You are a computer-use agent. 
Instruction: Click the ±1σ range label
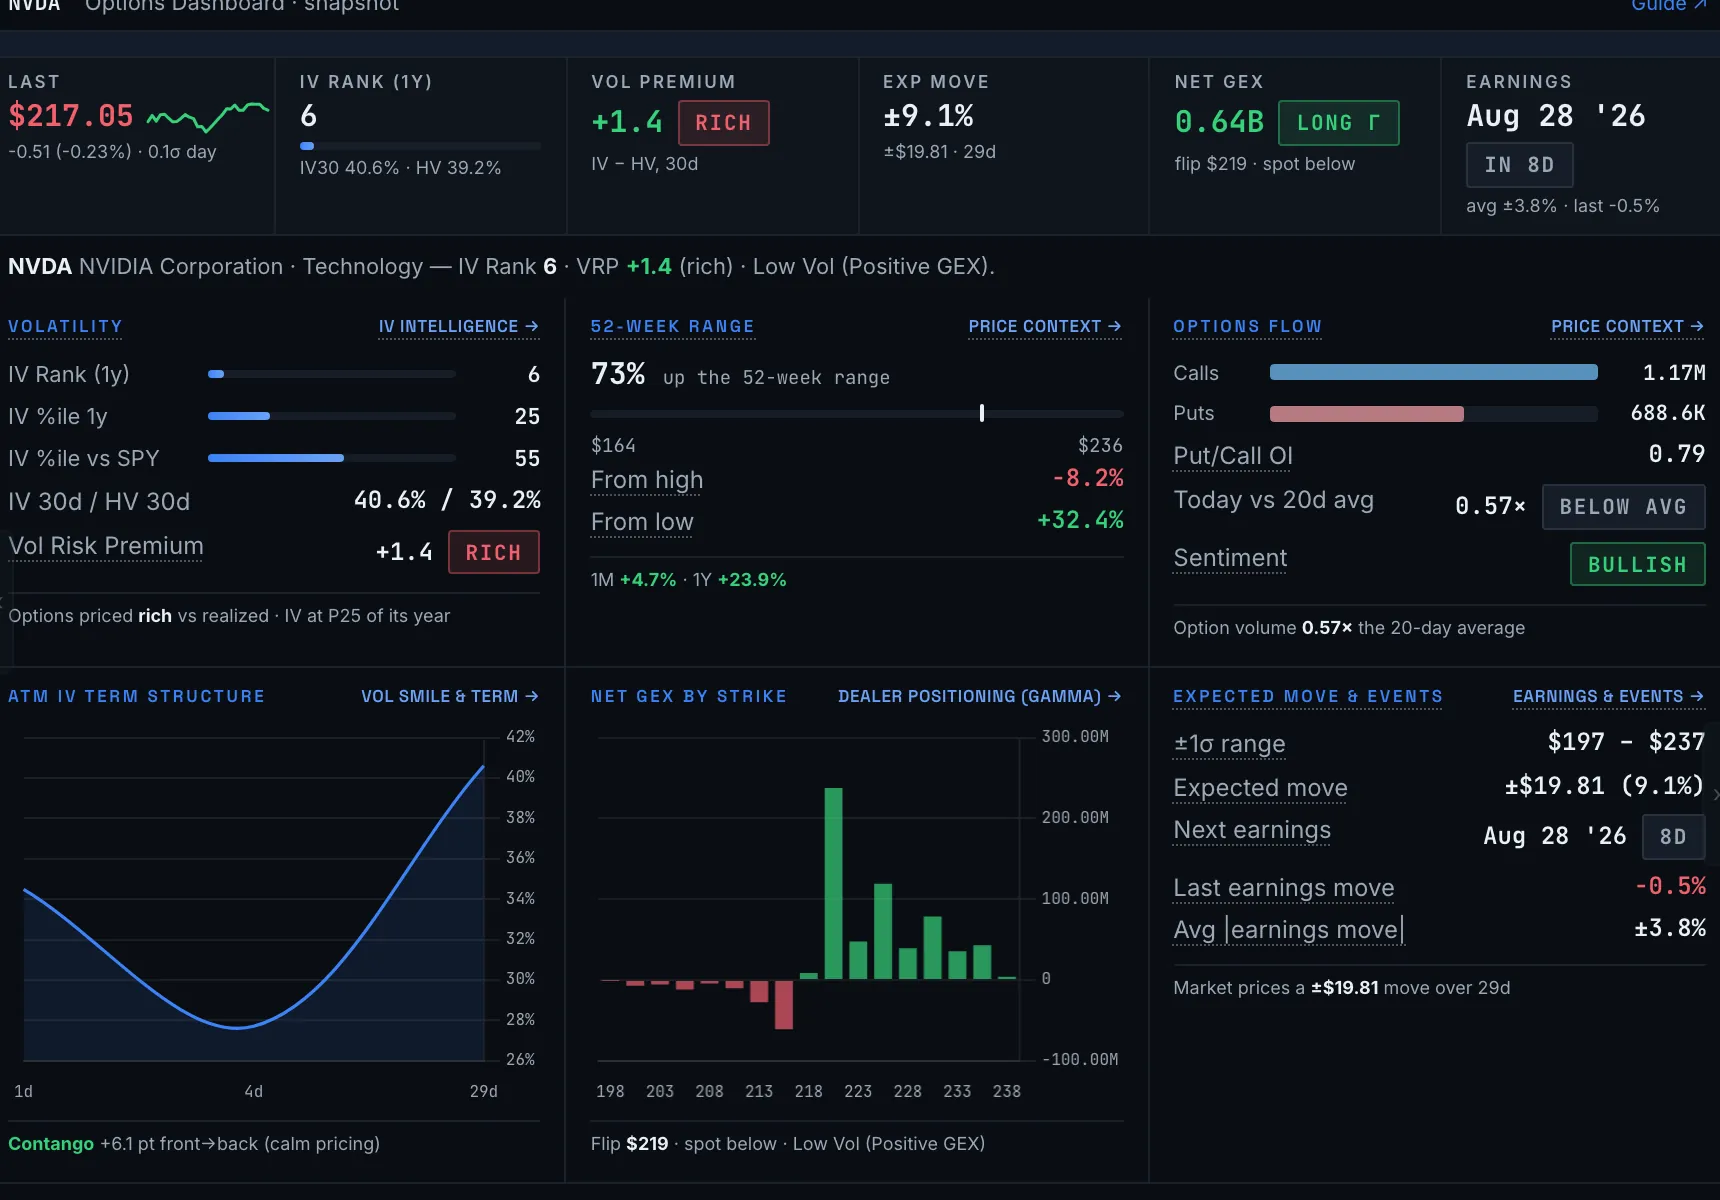(x=1230, y=744)
